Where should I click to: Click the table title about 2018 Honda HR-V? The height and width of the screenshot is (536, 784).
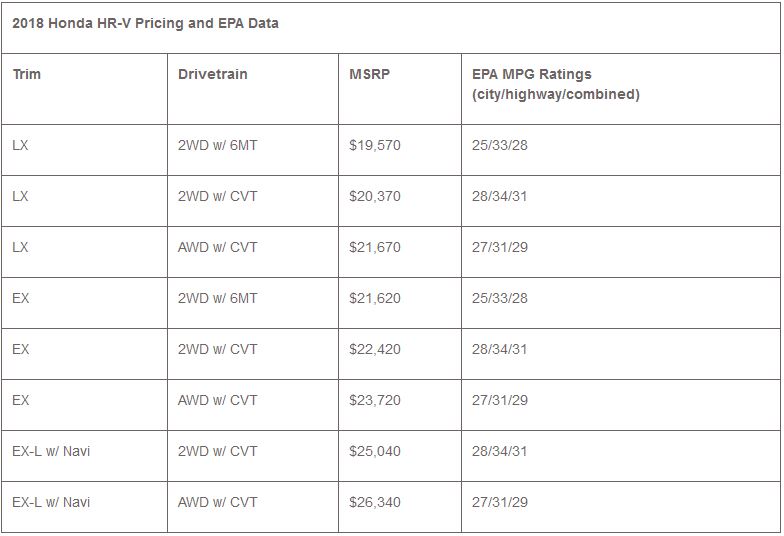coord(145,23)
